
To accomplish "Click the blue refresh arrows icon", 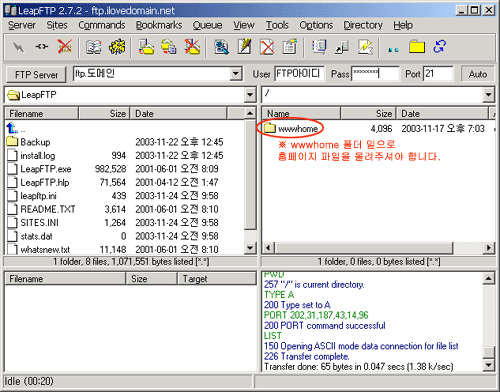I will pos(440,47).
